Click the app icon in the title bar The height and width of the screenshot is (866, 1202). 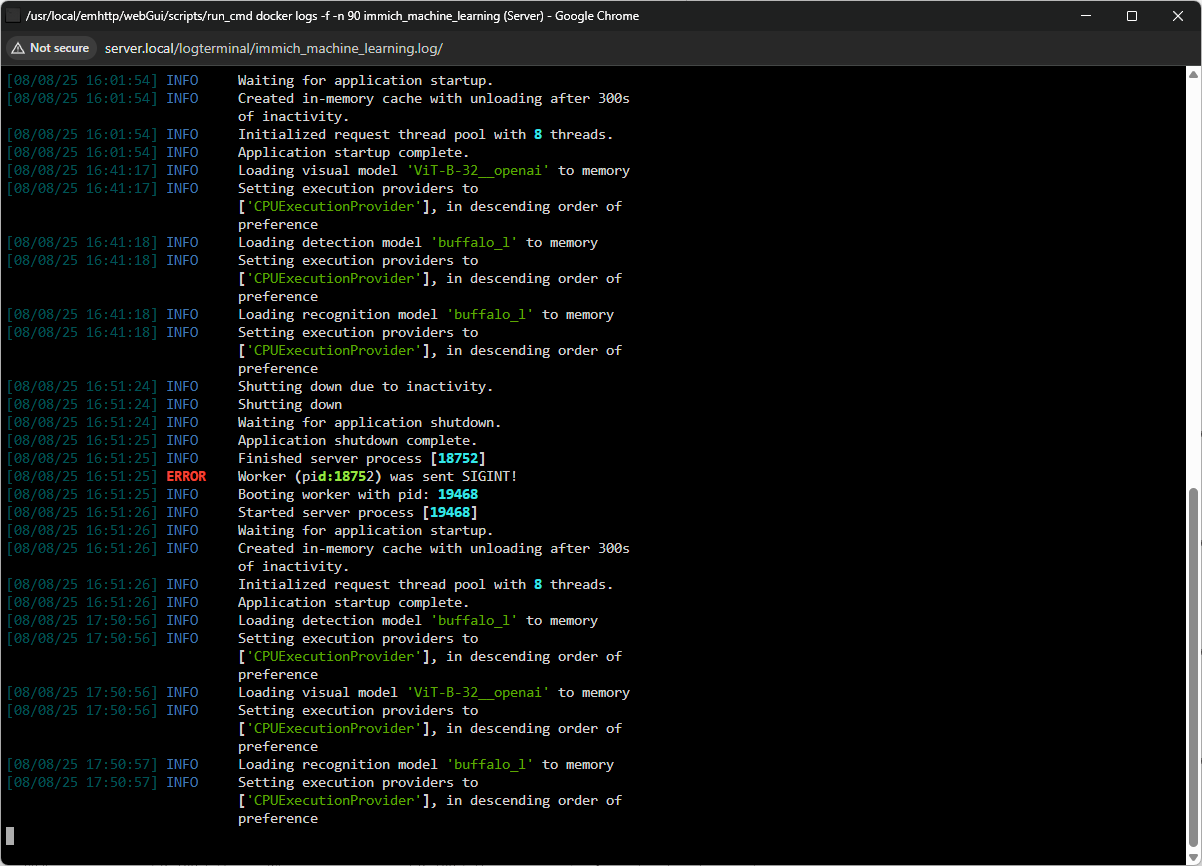pyautogui.click(x=13, y=16)
